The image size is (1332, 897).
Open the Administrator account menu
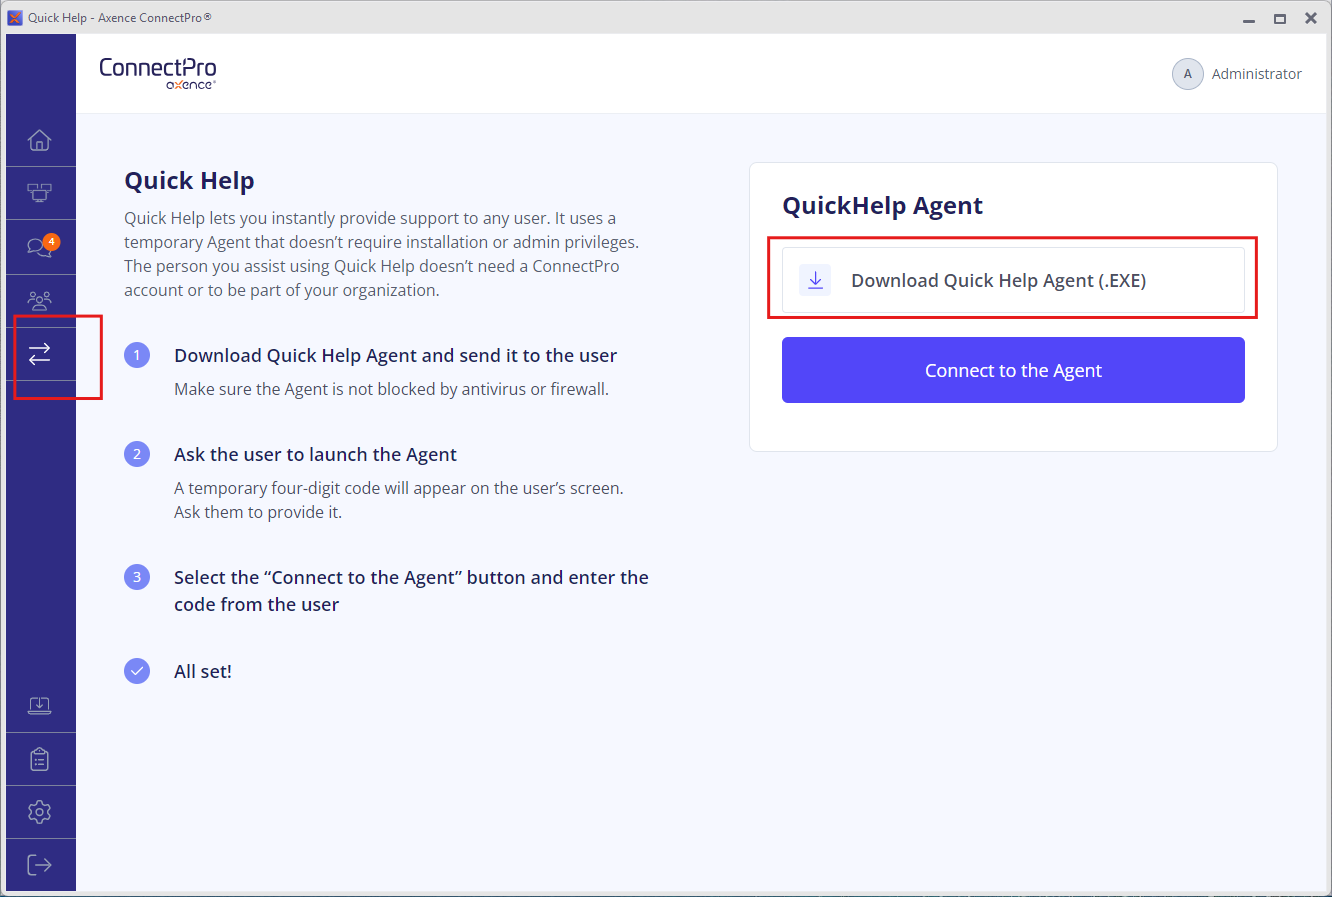pyautogui.click(x=1237, y=74)
